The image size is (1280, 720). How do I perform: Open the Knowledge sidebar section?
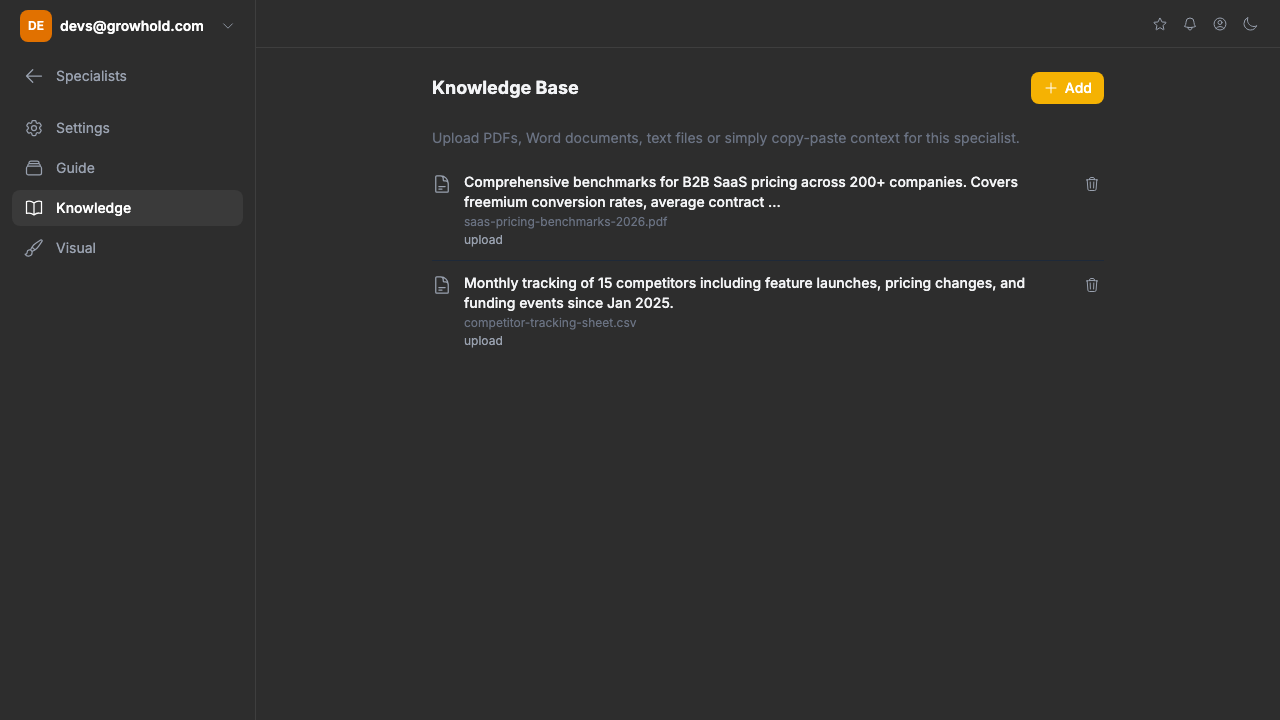[x=93, y=208]
